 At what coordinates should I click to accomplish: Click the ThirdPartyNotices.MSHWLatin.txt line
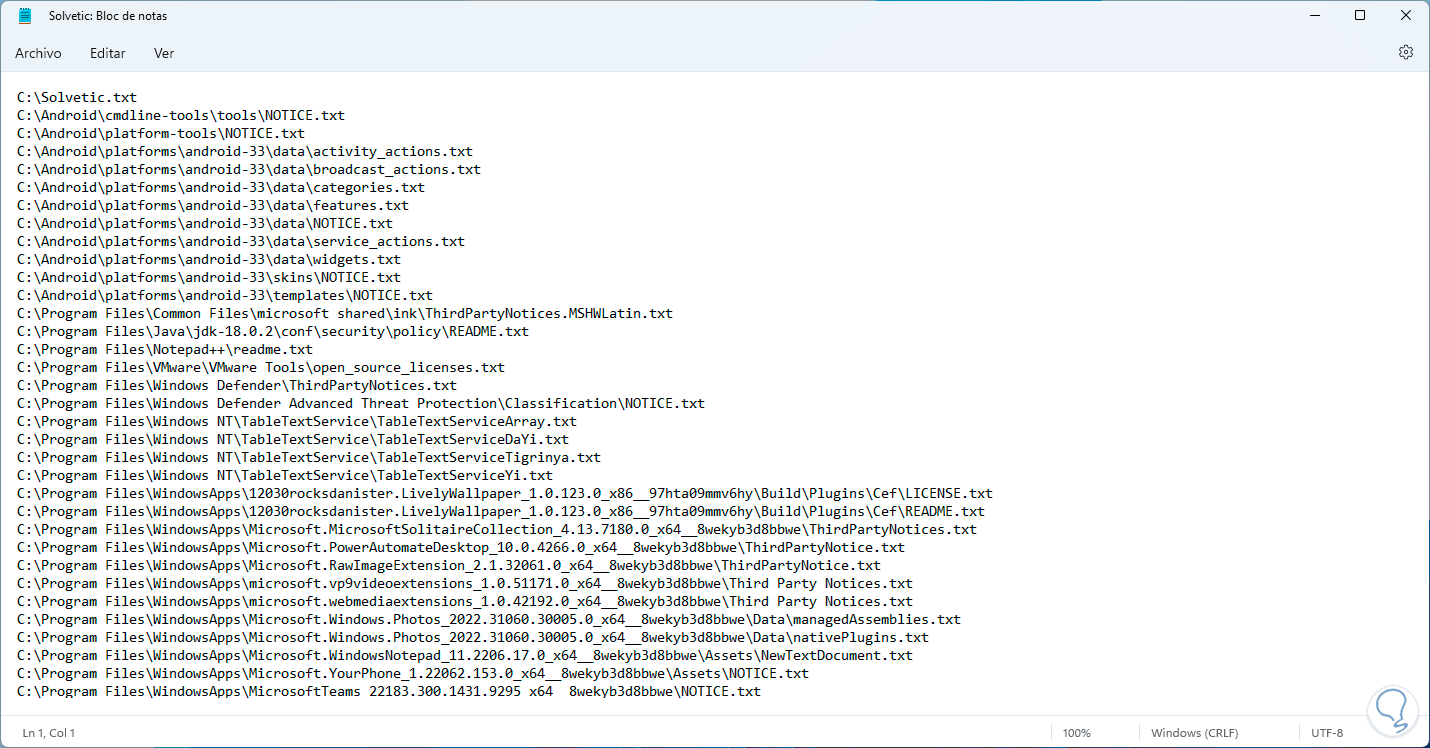pyautogui.click(x=345, y=314)
